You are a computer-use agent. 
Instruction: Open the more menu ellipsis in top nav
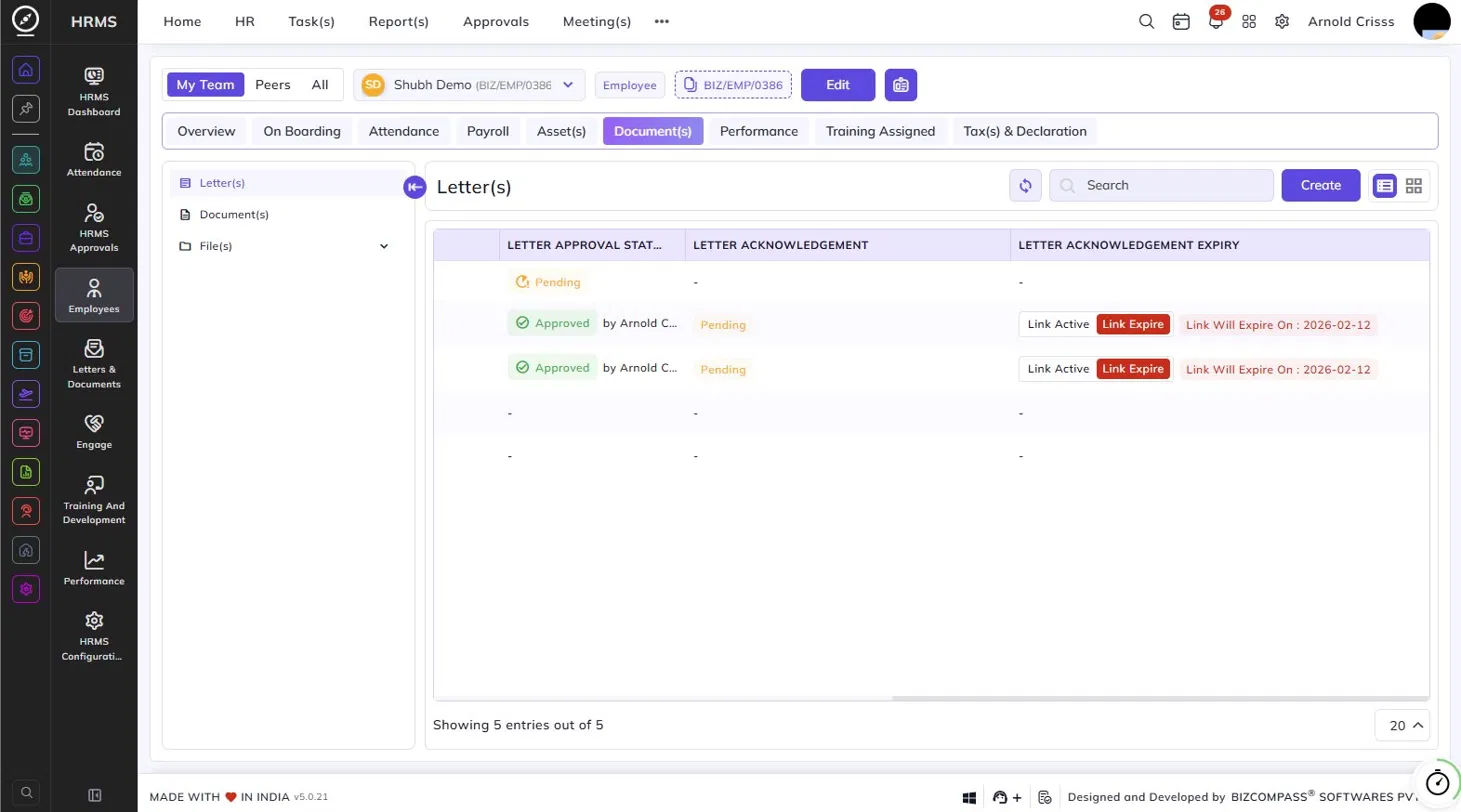[x=662, y=21]
